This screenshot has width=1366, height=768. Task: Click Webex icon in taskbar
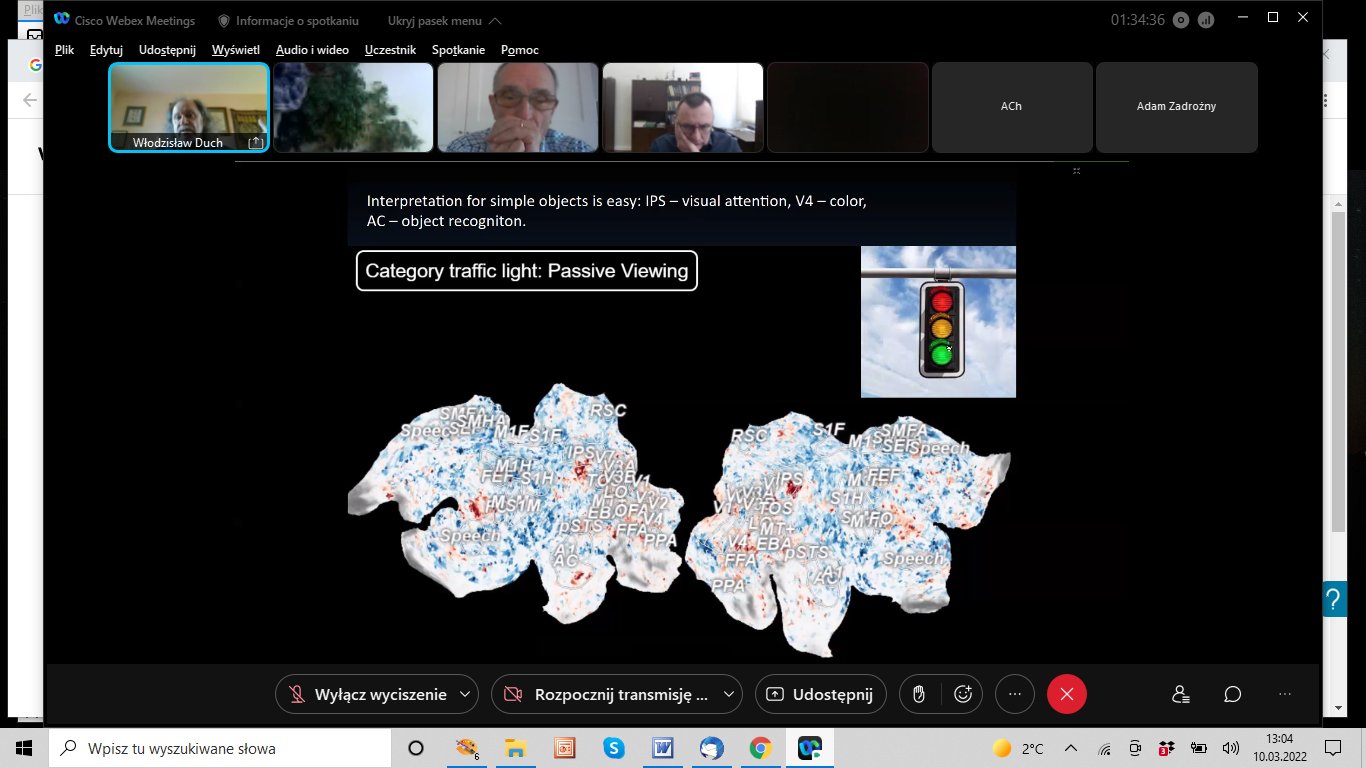(809, 748)
